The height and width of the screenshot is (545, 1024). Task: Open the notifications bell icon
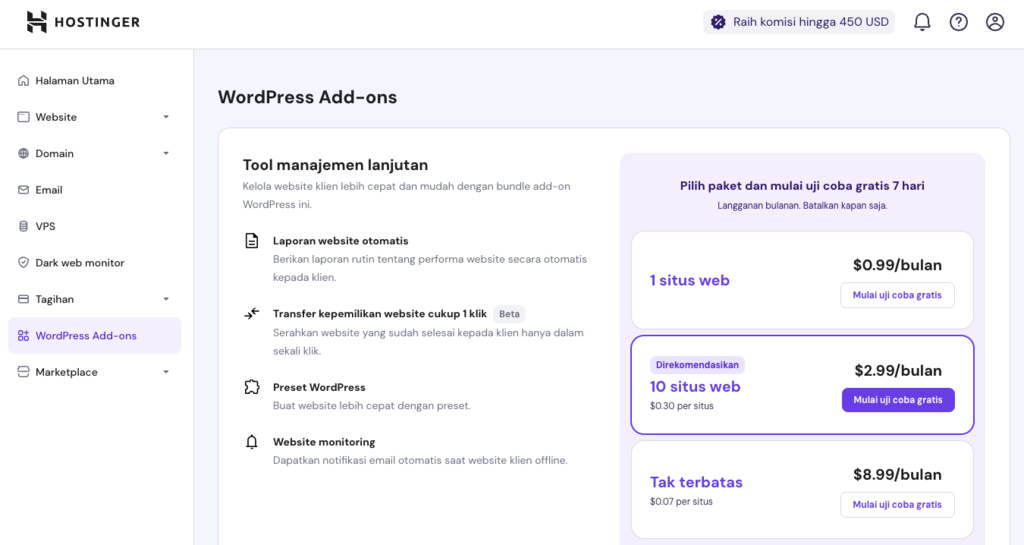tap(921, 22)
